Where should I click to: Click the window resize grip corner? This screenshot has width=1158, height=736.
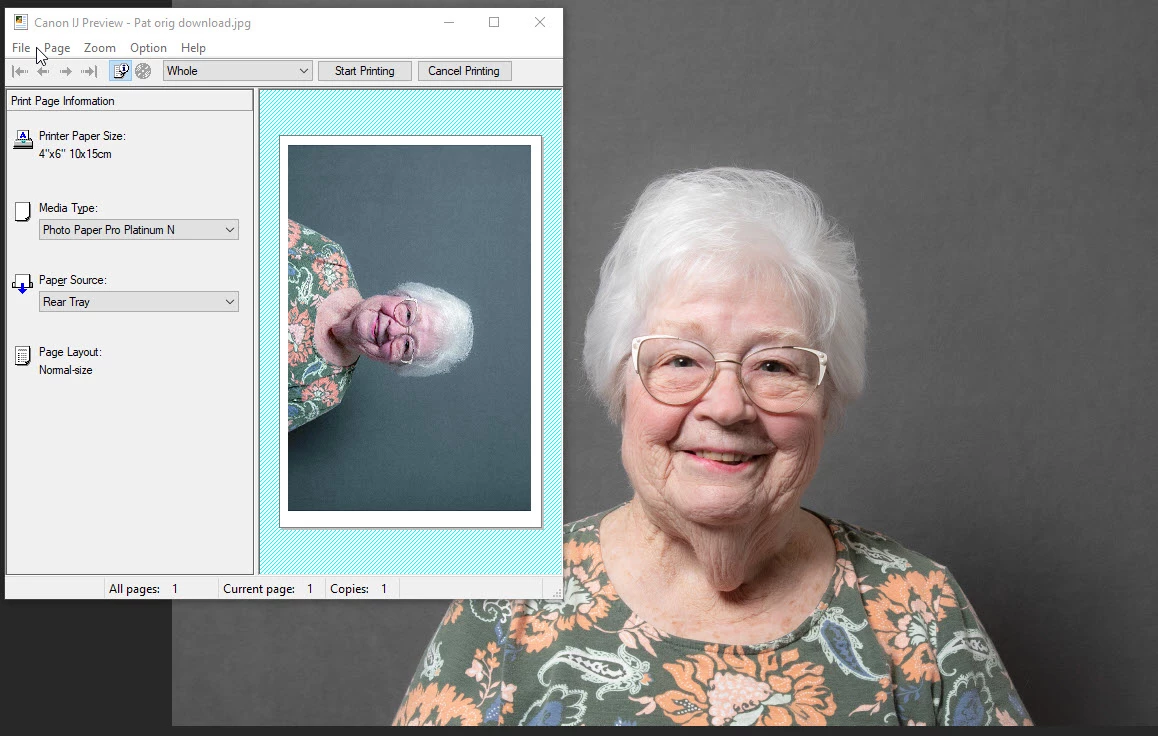pos(557,593)
